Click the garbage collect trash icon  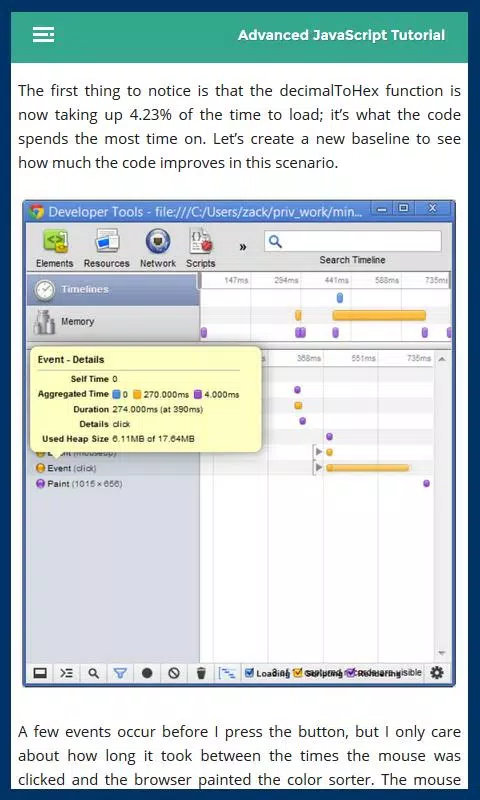point(201,673)
